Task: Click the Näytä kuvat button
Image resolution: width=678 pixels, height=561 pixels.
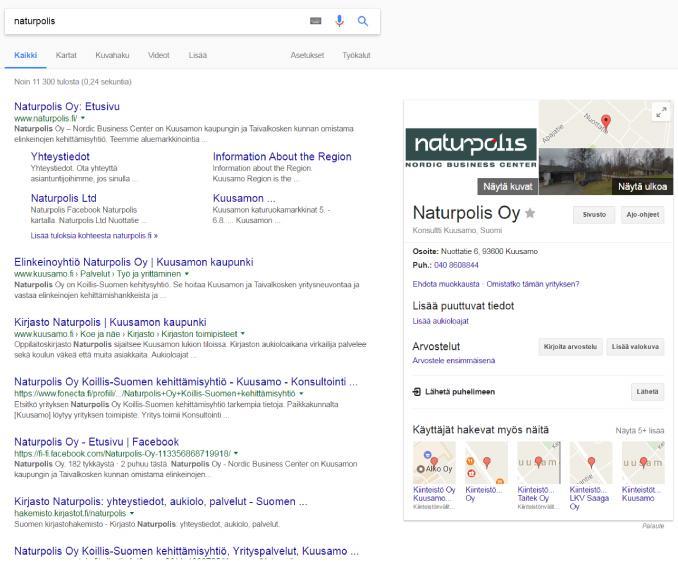Action: [508, 187]
